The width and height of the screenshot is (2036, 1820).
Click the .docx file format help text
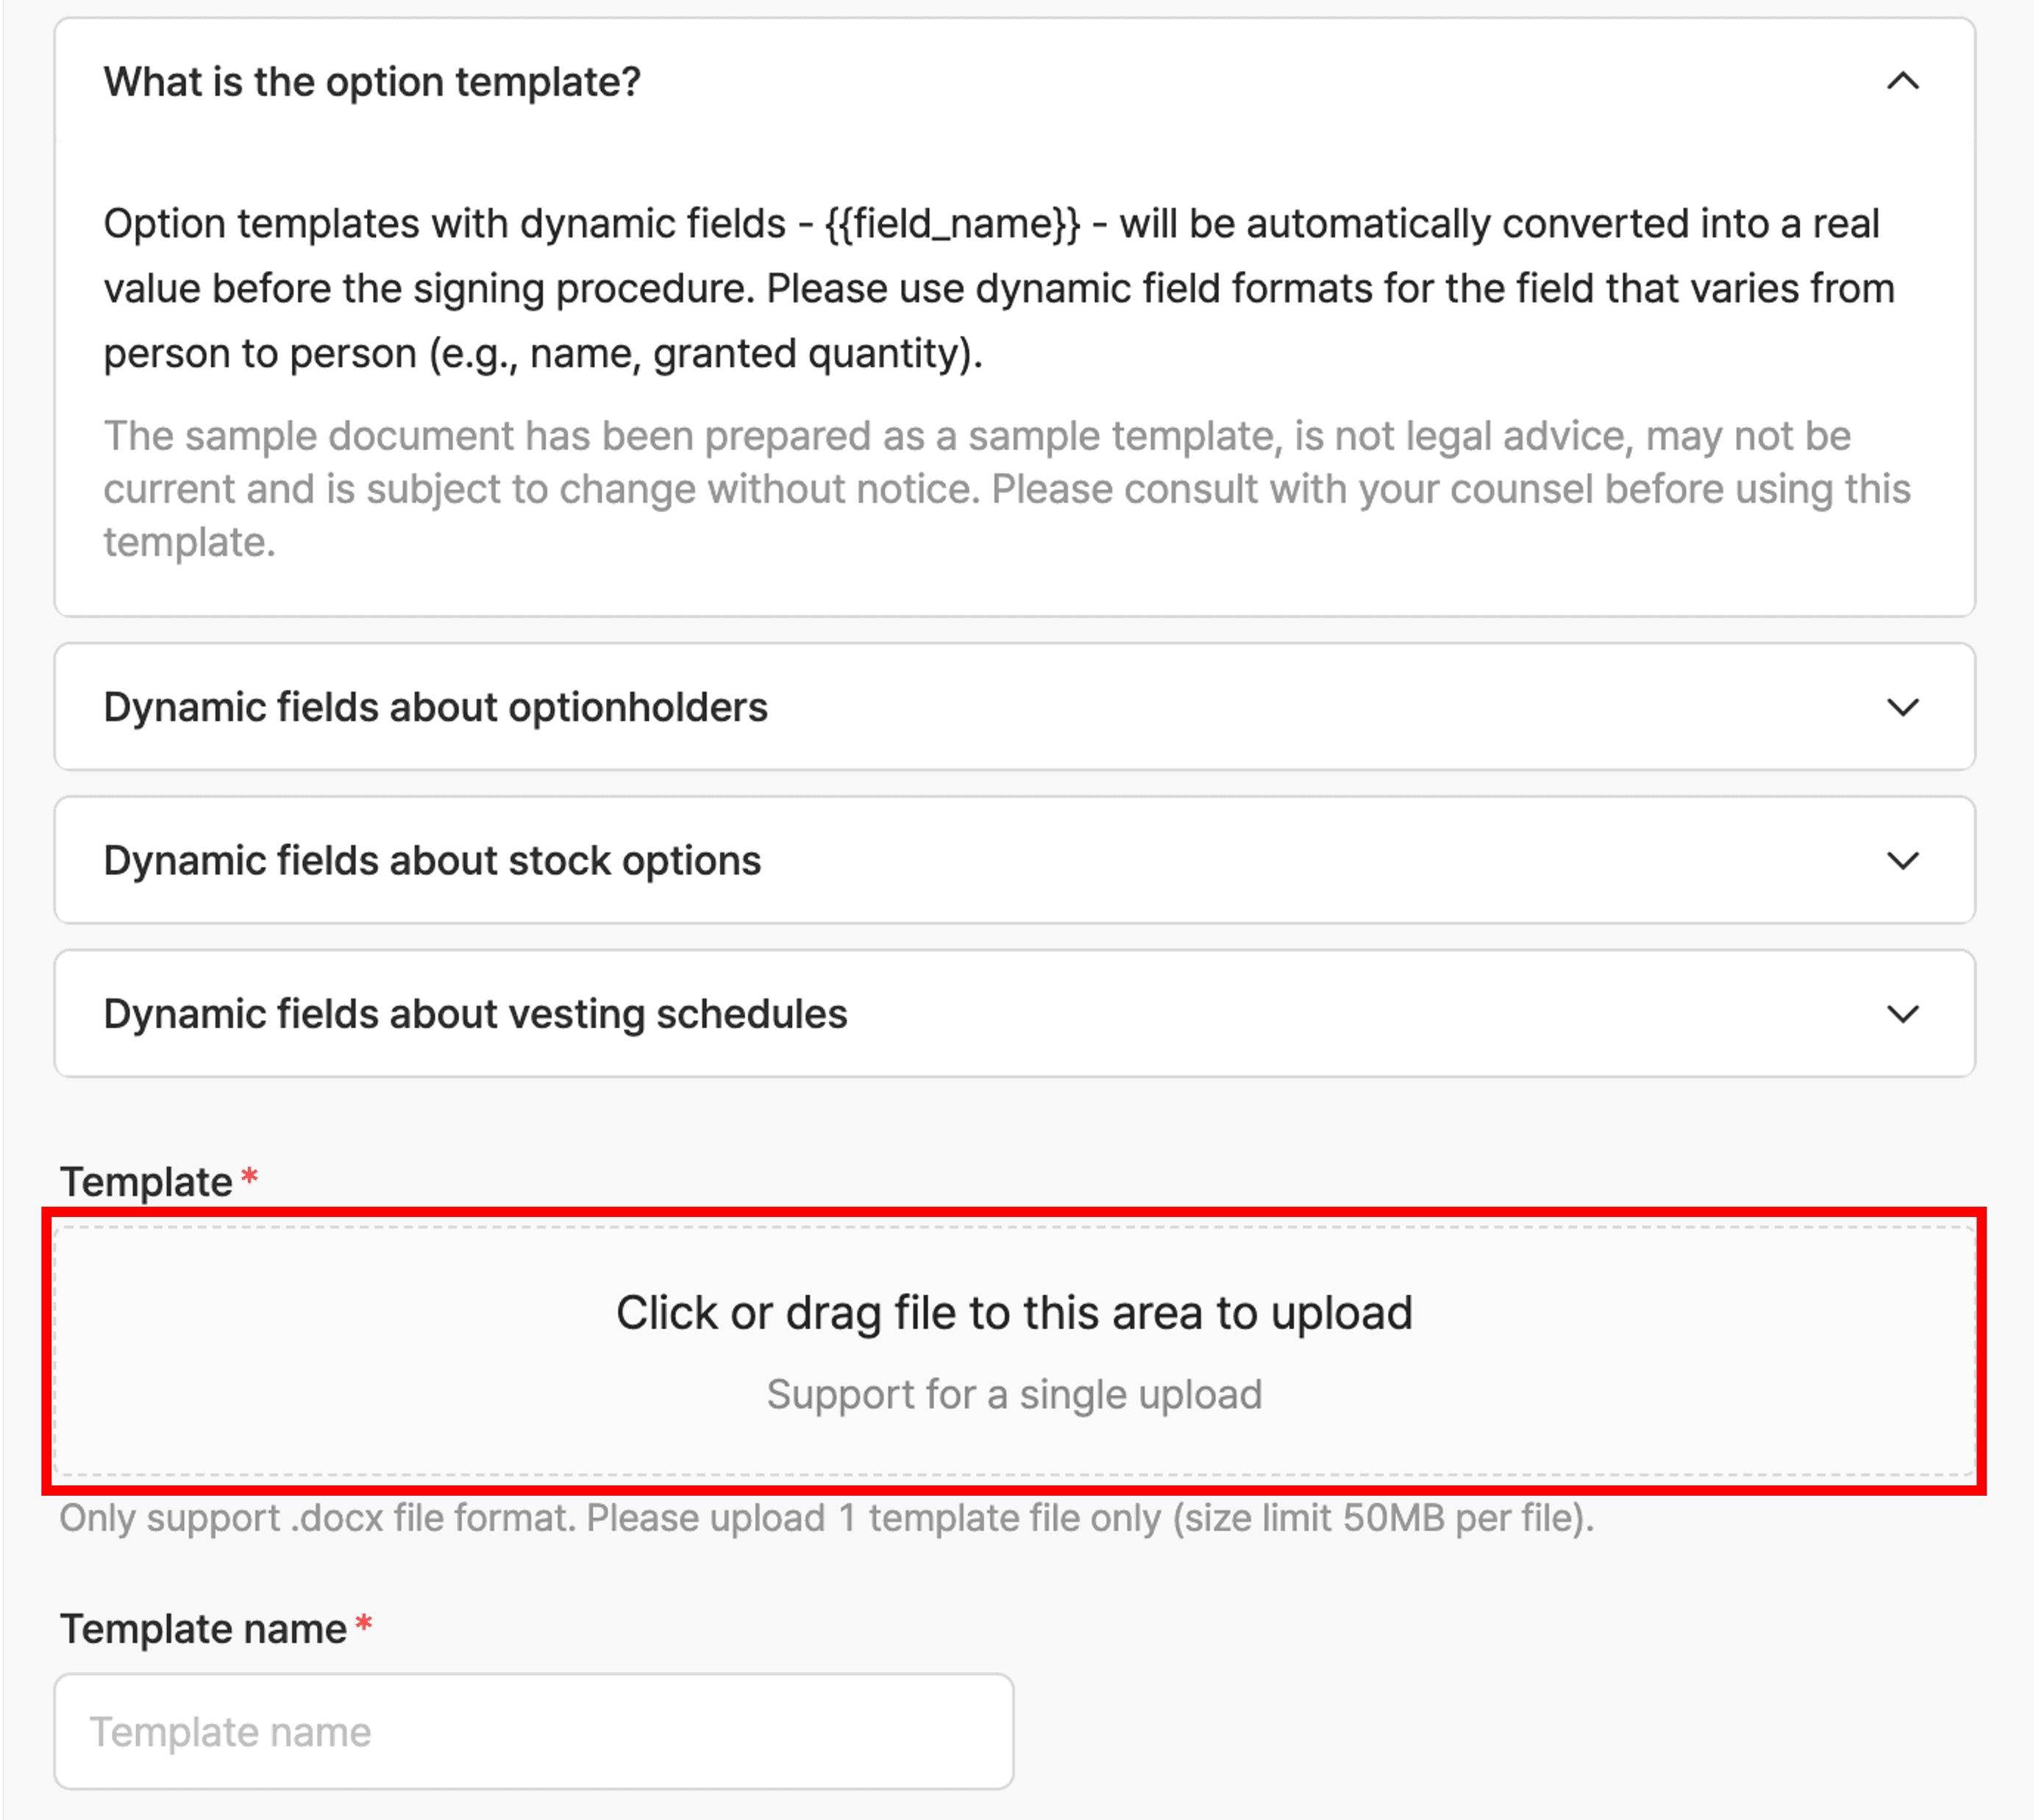pos(825,1518)
